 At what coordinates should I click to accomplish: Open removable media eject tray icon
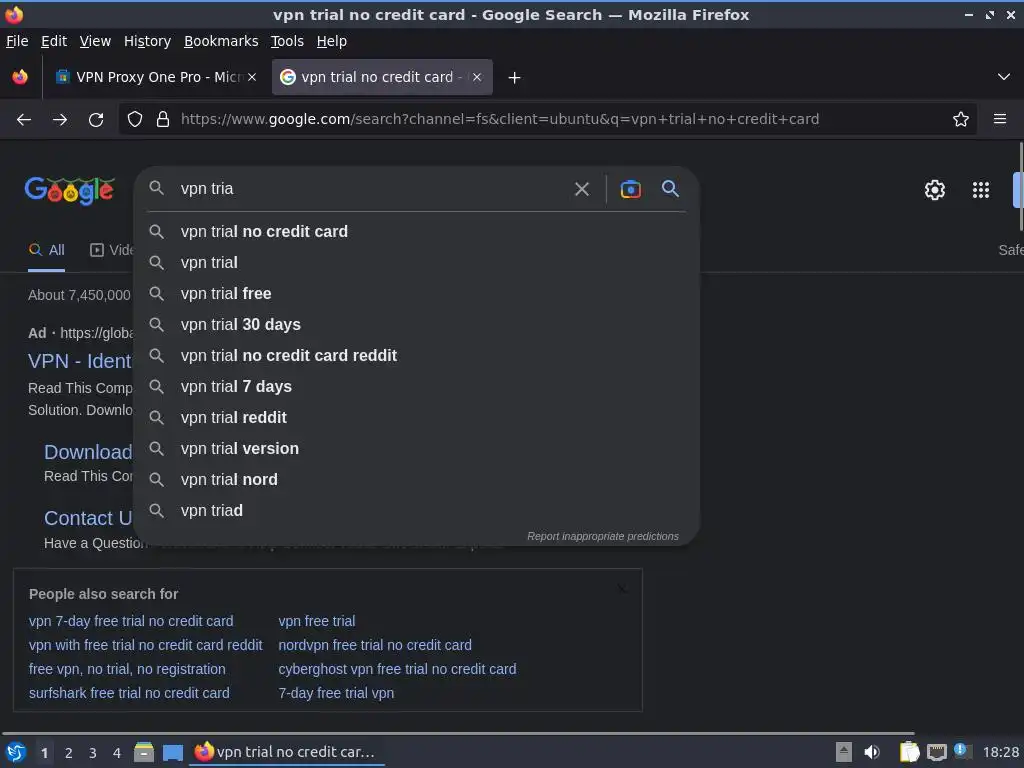tap(844, 752)
